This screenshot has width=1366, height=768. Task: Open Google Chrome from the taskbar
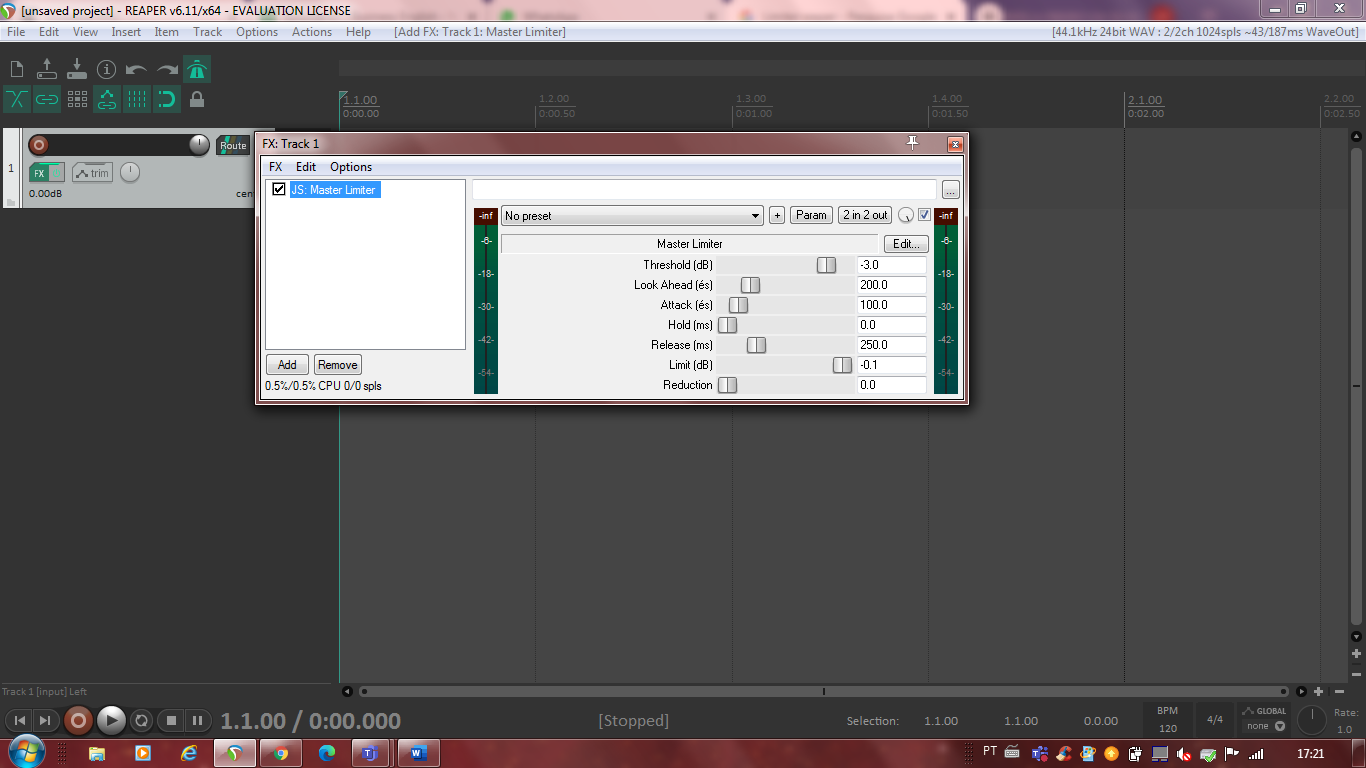[280, 753]
